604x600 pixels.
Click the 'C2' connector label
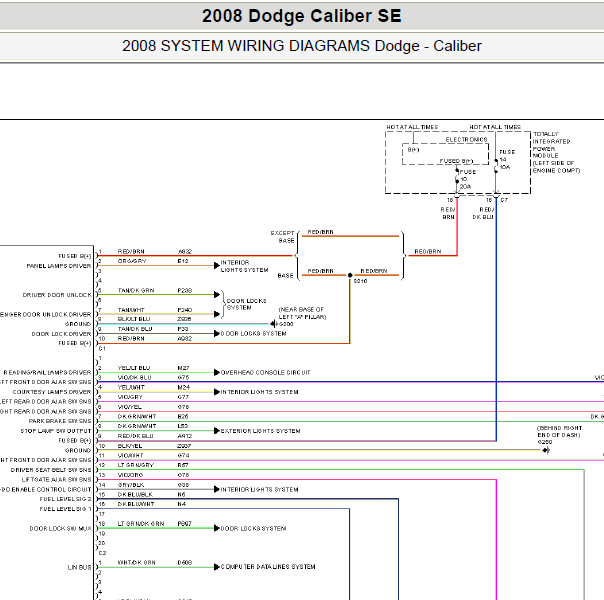[102, 553]
